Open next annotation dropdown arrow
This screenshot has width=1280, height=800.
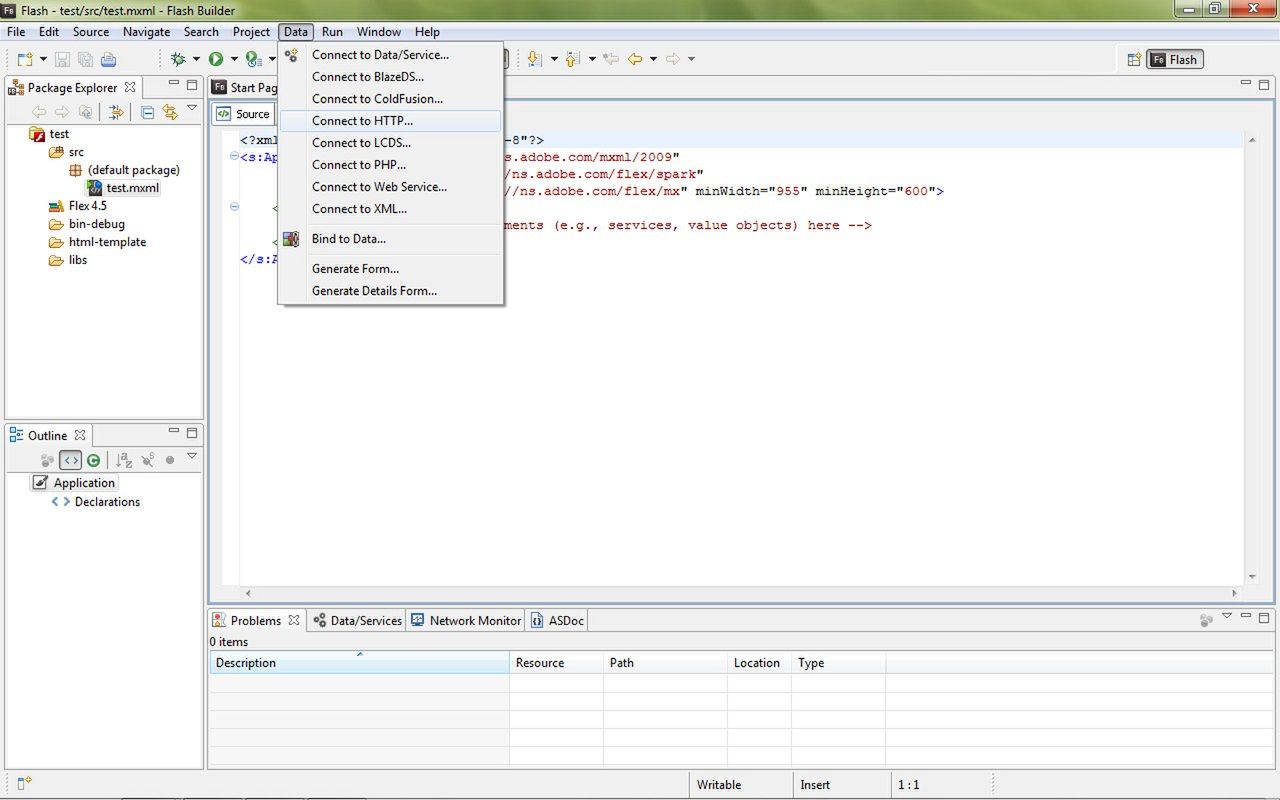click(x=553, y=59)
